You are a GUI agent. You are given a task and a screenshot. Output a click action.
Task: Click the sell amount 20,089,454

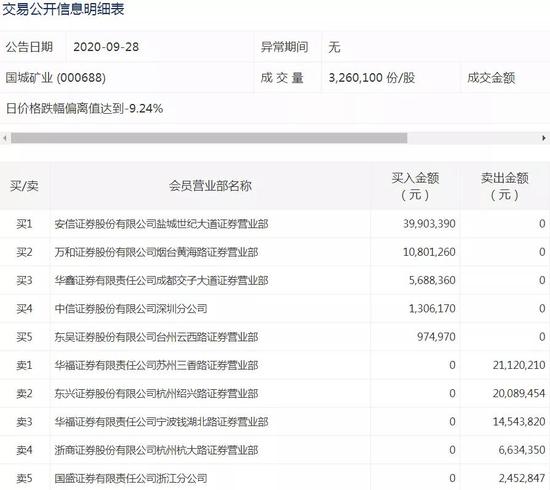pos(519,394)
